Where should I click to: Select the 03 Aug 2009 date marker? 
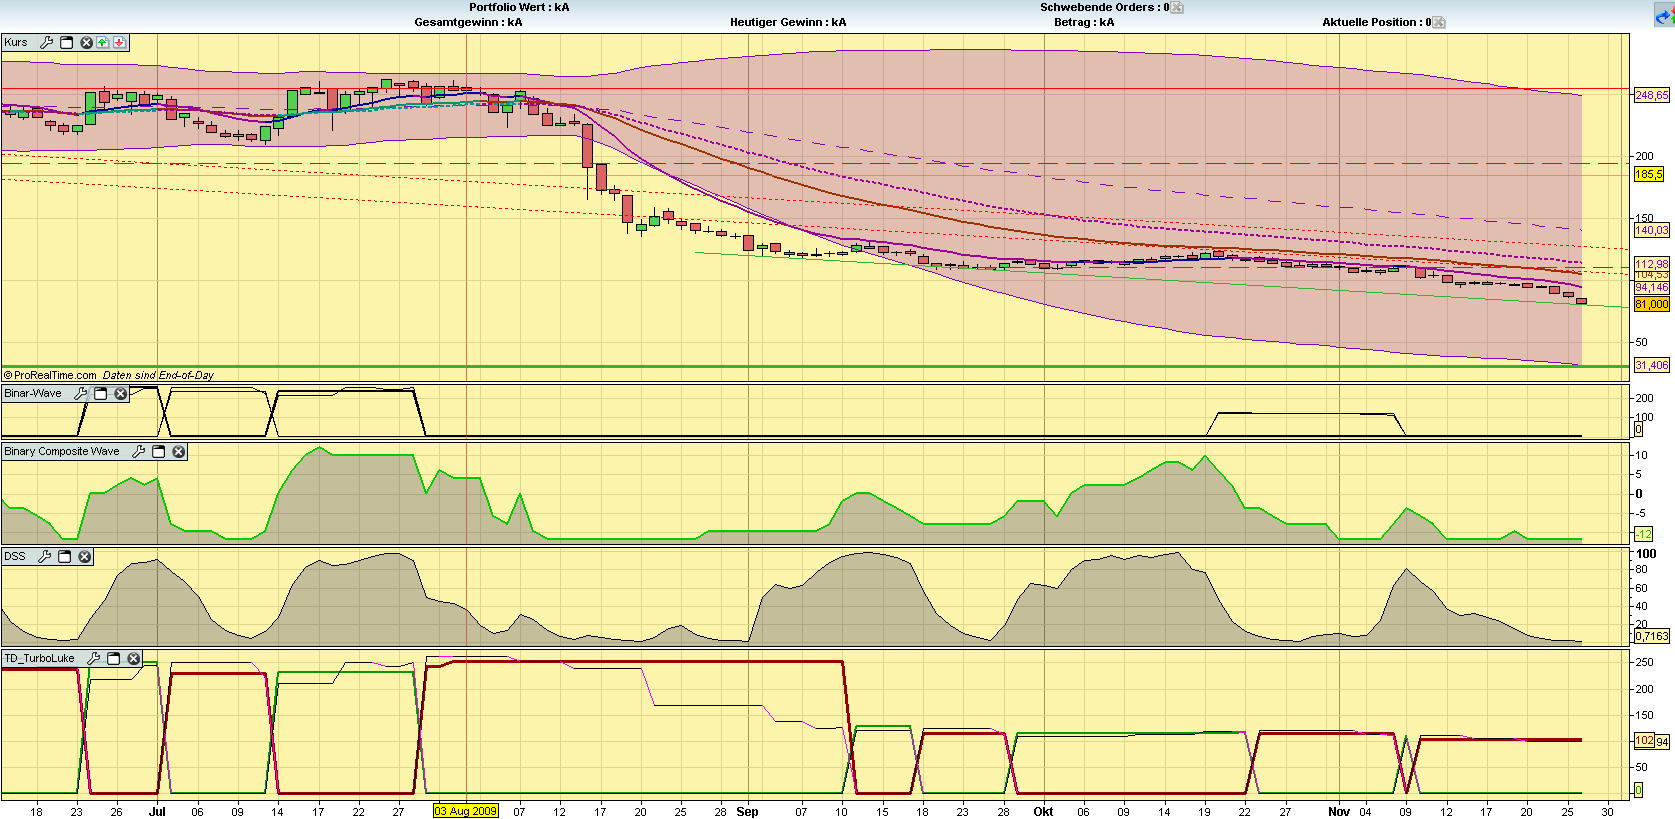pyautogui.click(x=465, y=811)
